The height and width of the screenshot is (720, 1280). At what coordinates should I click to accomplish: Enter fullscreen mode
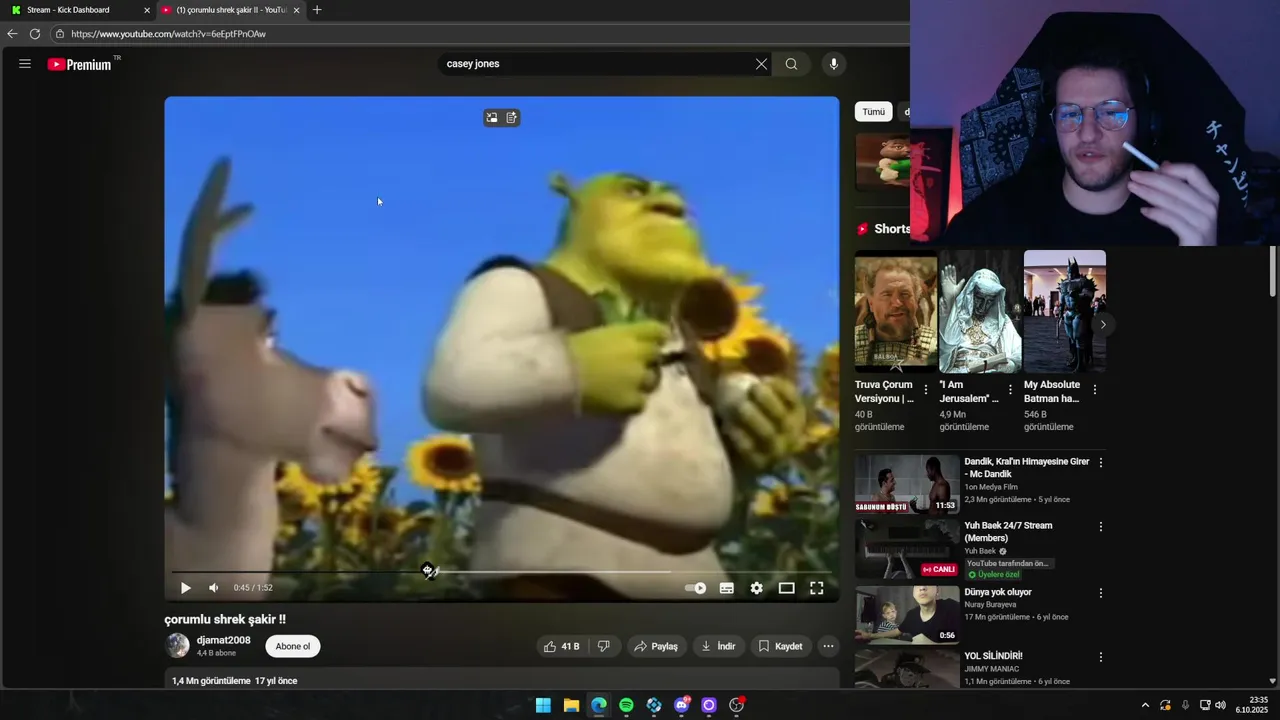click(816, 588)
